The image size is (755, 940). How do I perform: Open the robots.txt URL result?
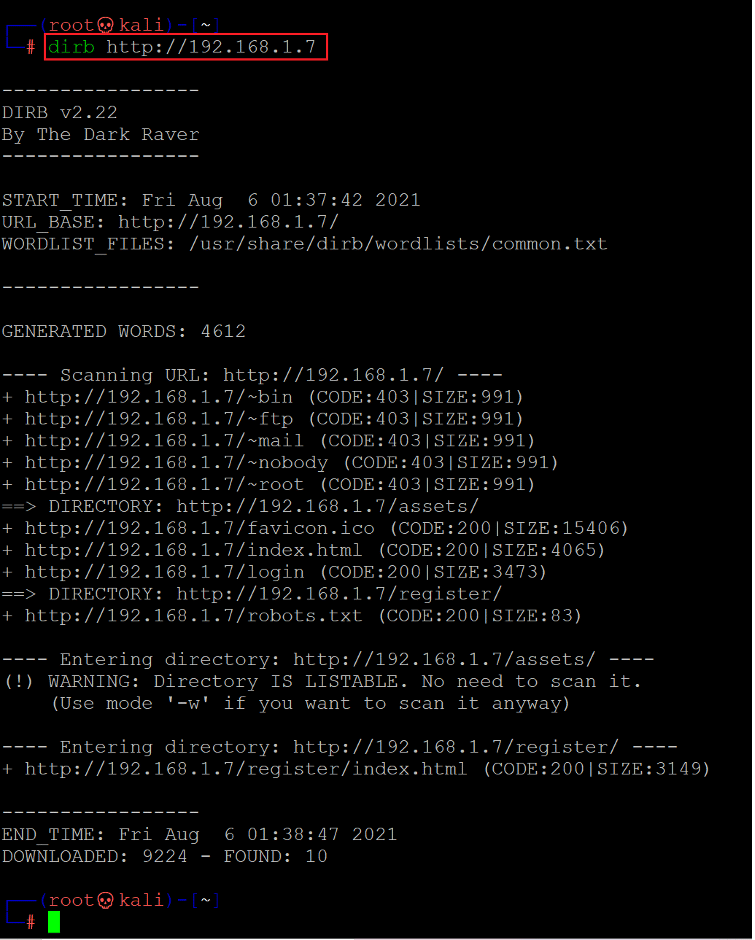[x=194, y=616]
